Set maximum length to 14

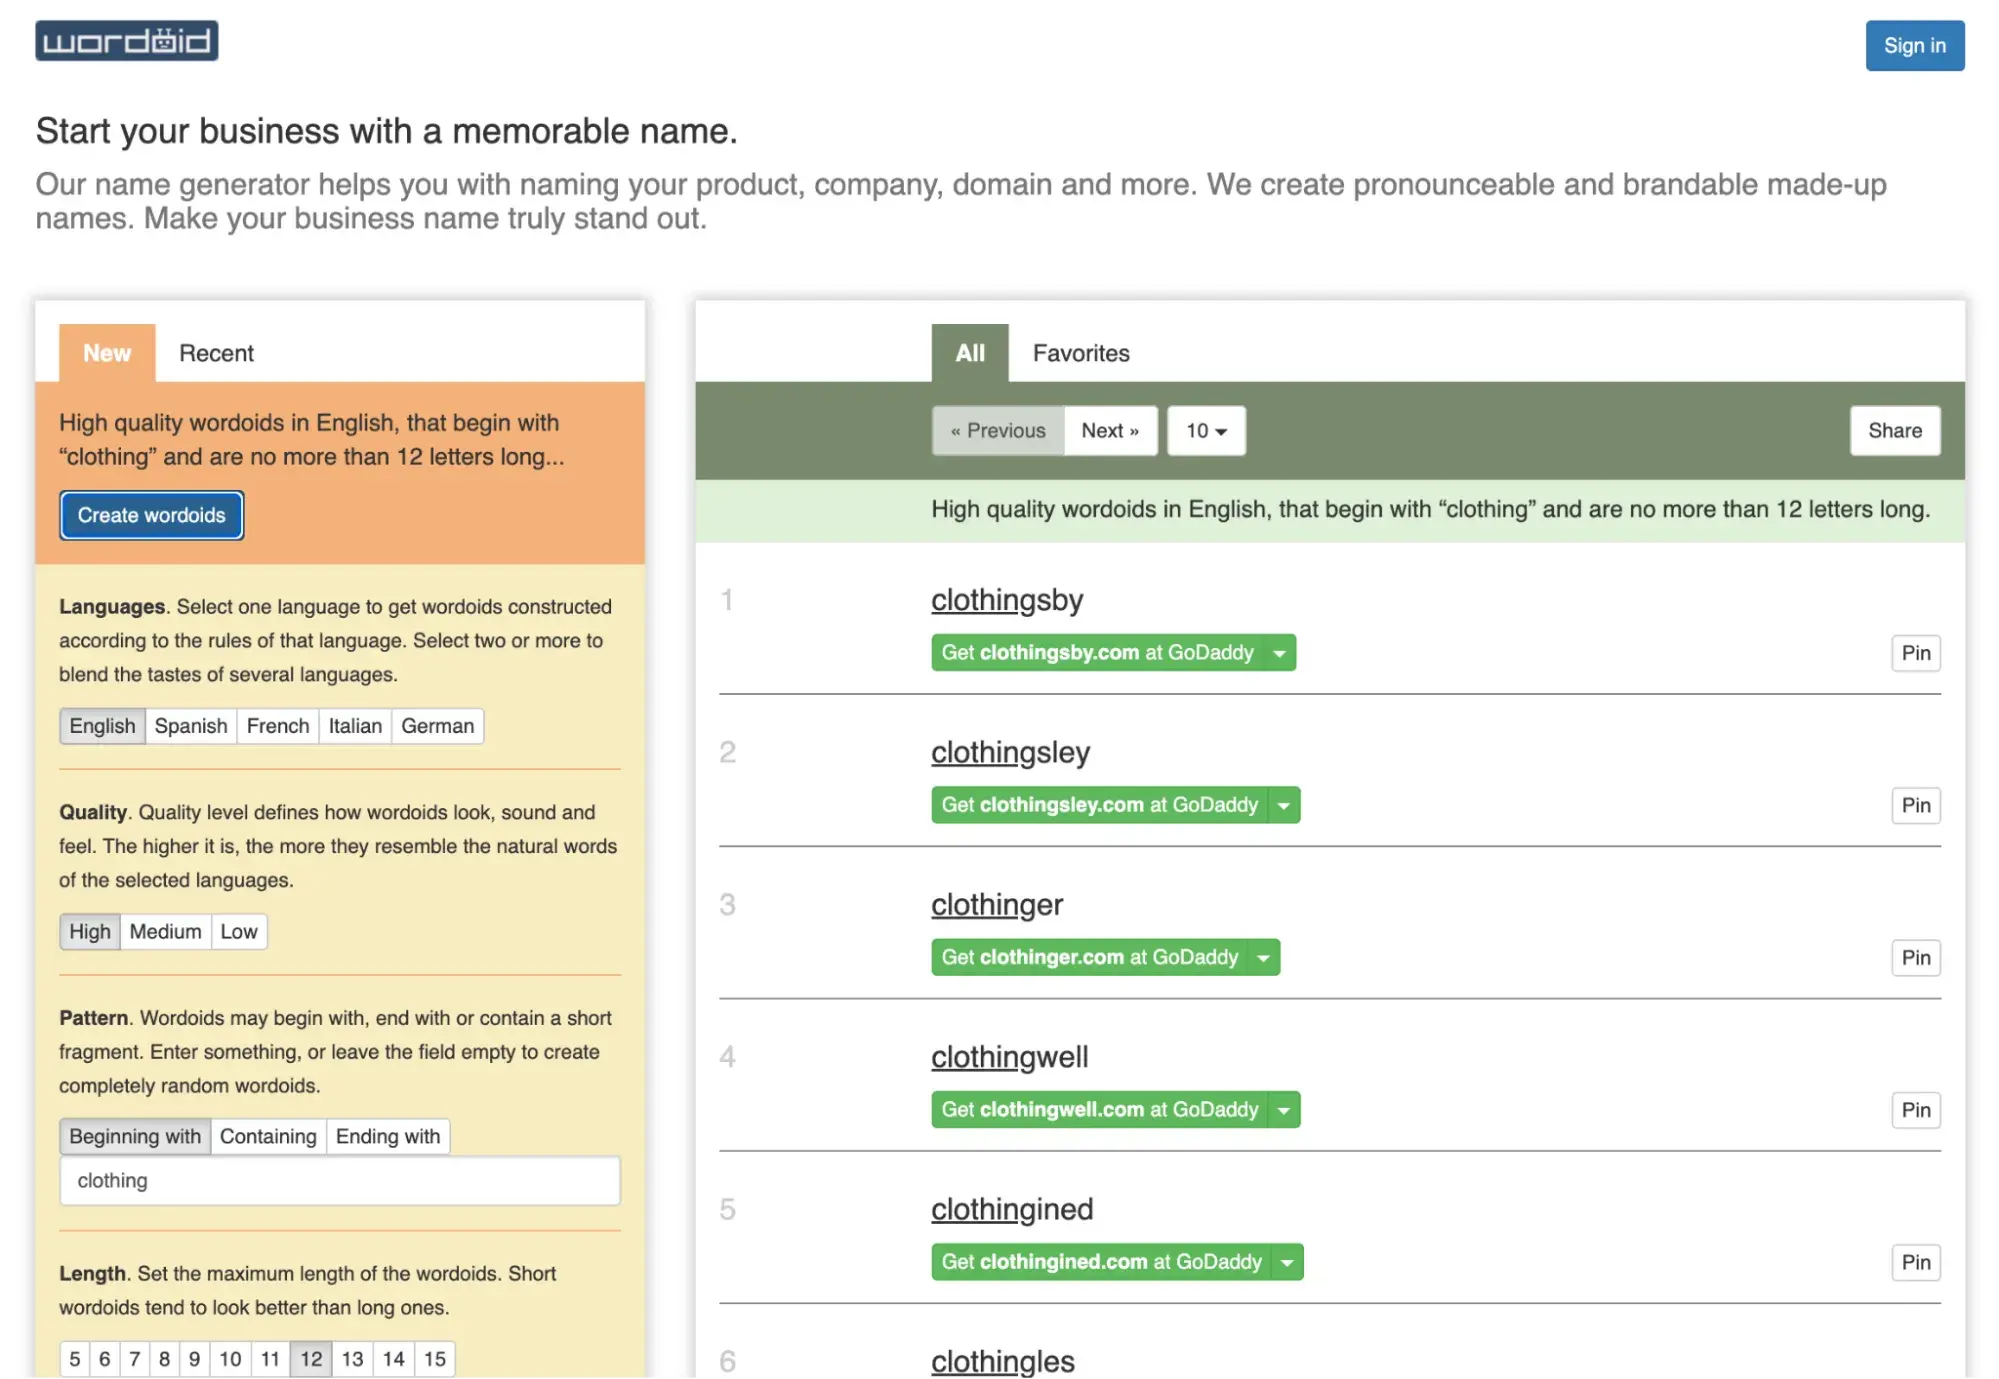[x=394, y=1359]
